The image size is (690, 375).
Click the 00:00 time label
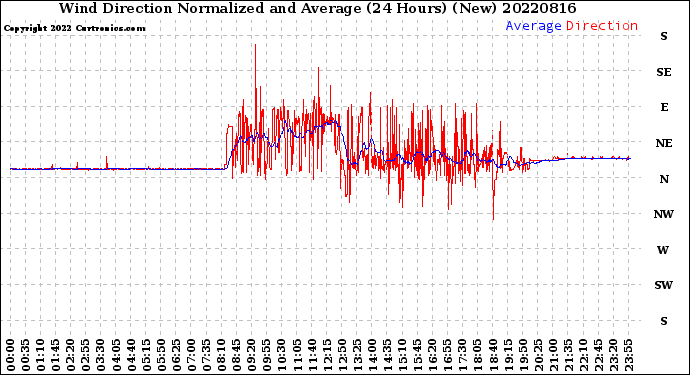(11, 355)
